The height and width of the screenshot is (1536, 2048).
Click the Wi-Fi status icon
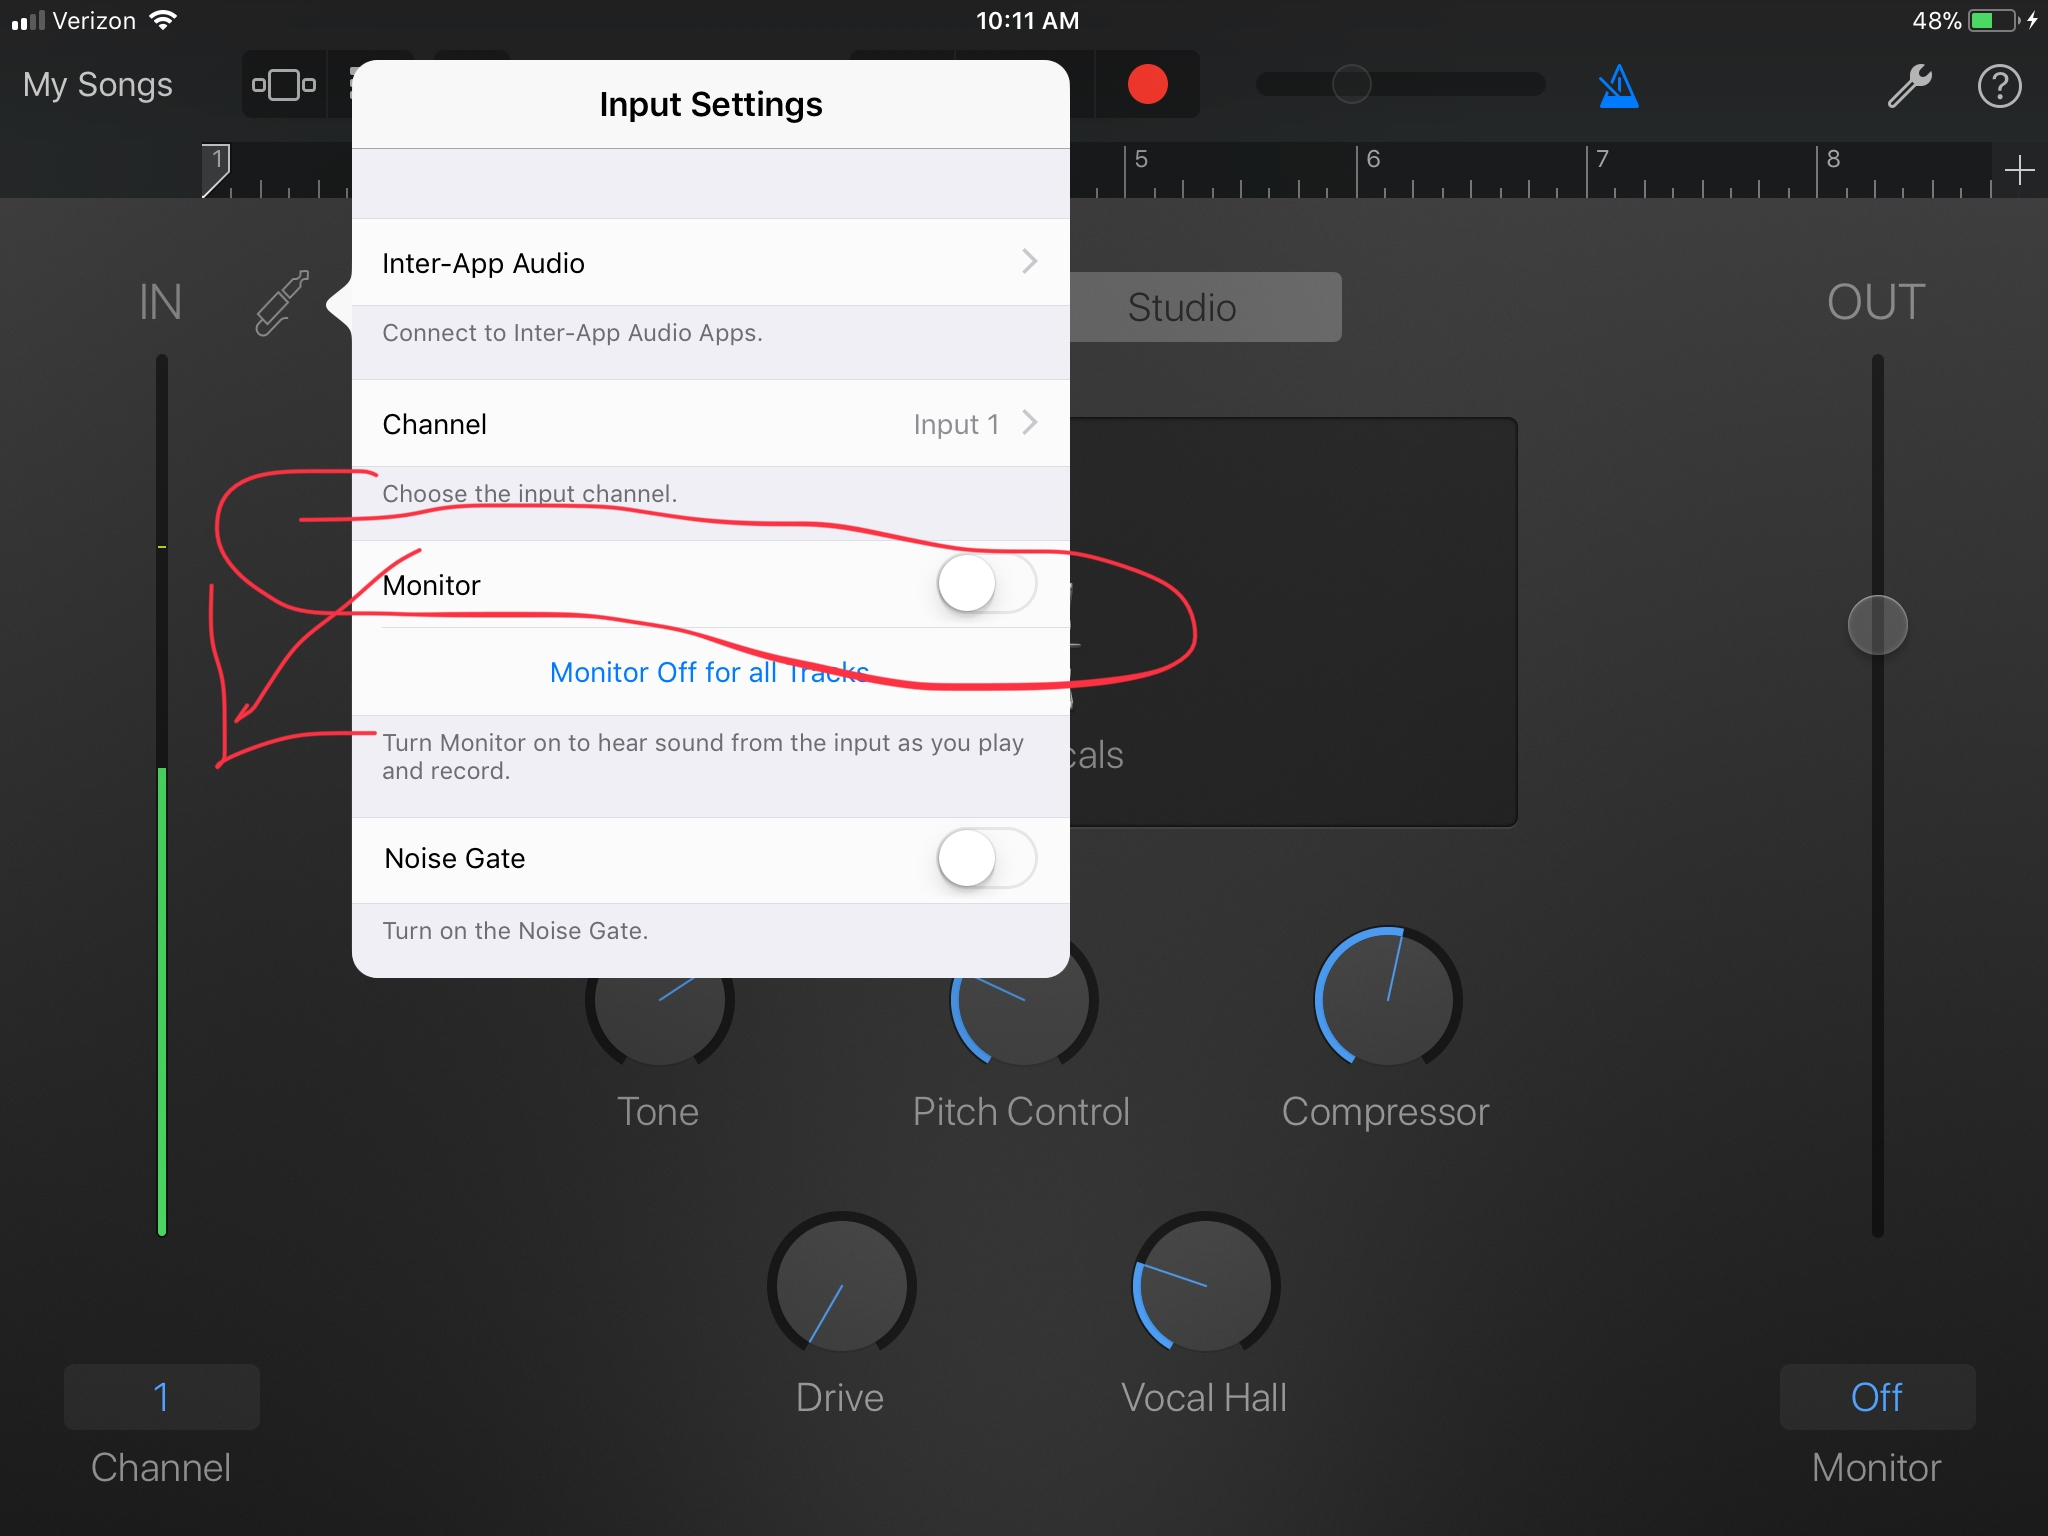click(162, 20)
